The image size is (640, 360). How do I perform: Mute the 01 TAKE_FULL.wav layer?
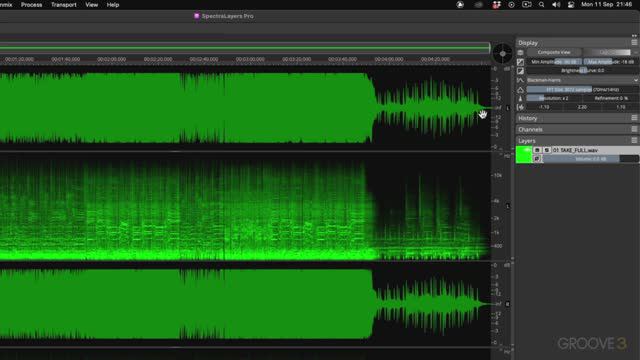click(537, 150)
